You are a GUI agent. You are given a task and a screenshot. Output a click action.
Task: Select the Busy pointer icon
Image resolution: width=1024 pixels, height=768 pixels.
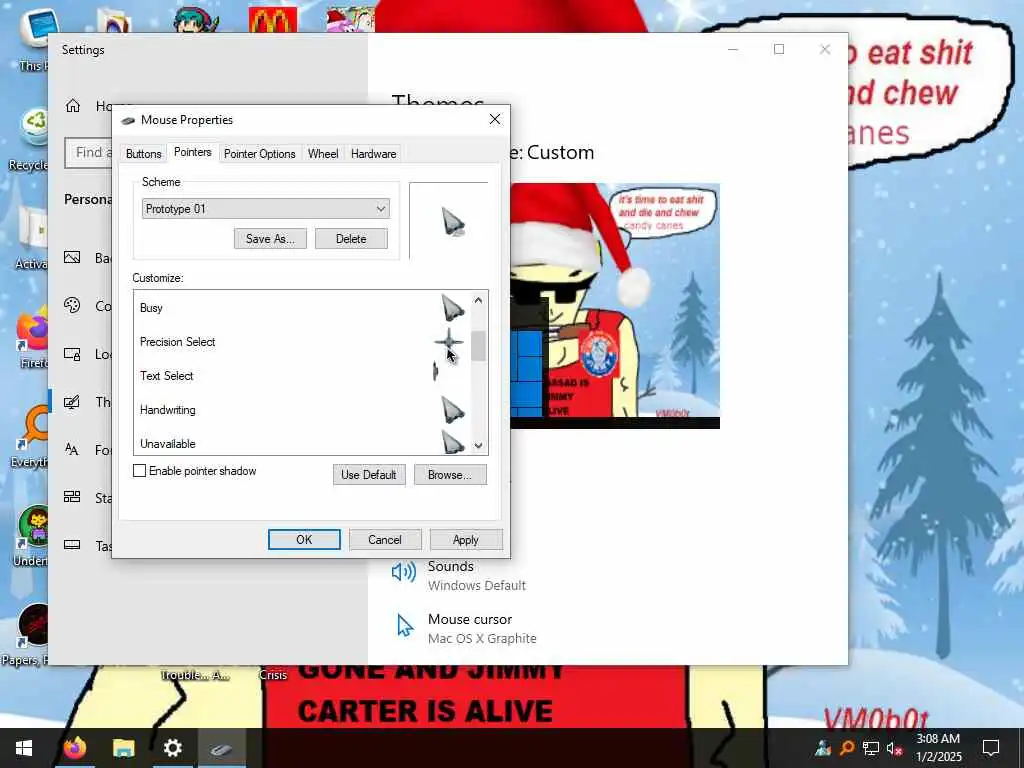coord(453,308)
